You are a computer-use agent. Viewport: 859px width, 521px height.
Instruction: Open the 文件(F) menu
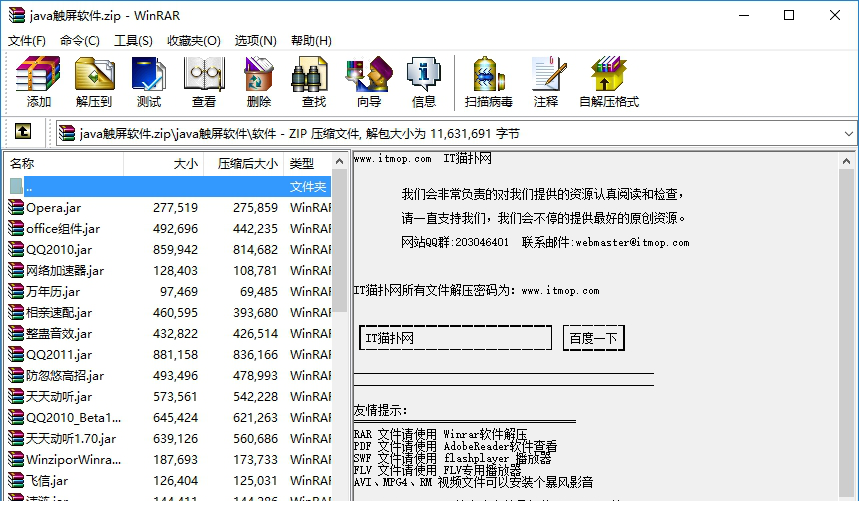(27, 41)
